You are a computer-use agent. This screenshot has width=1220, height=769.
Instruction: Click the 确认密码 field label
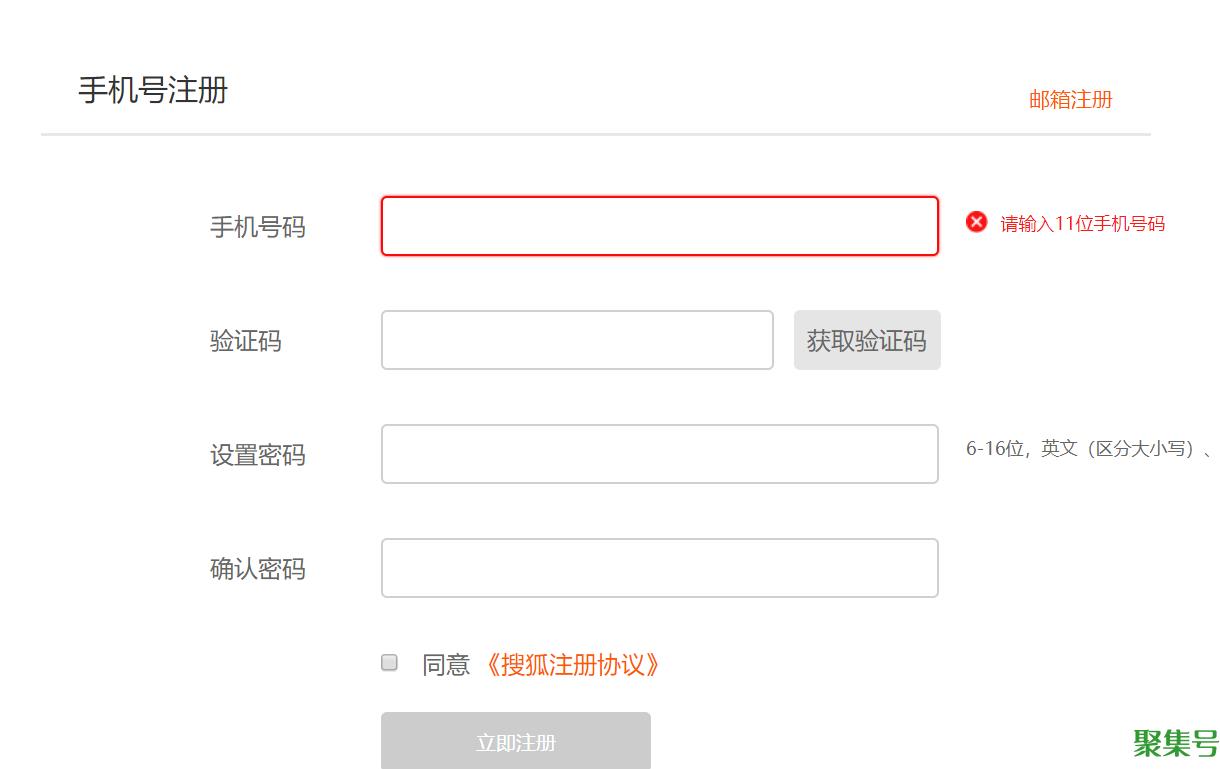click(x=258, y=569)
